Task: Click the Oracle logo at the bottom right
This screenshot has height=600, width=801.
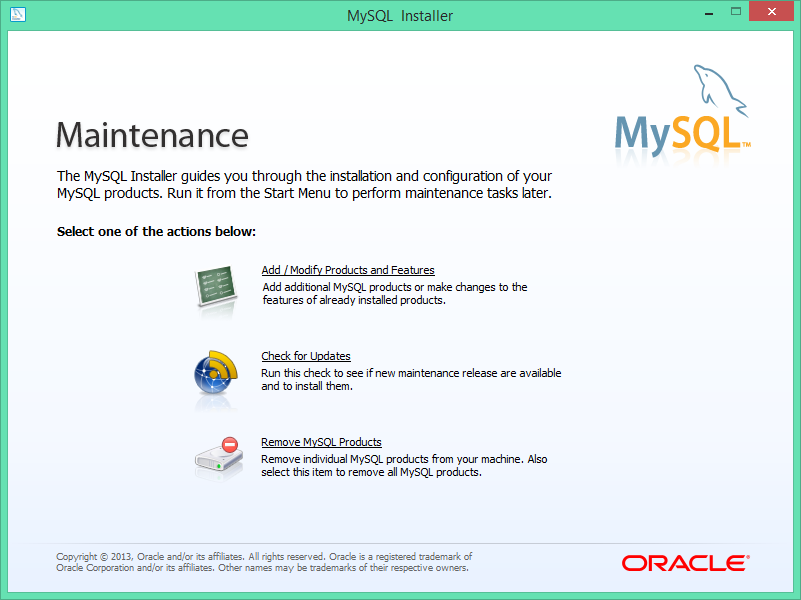Action: coord(686,563)
